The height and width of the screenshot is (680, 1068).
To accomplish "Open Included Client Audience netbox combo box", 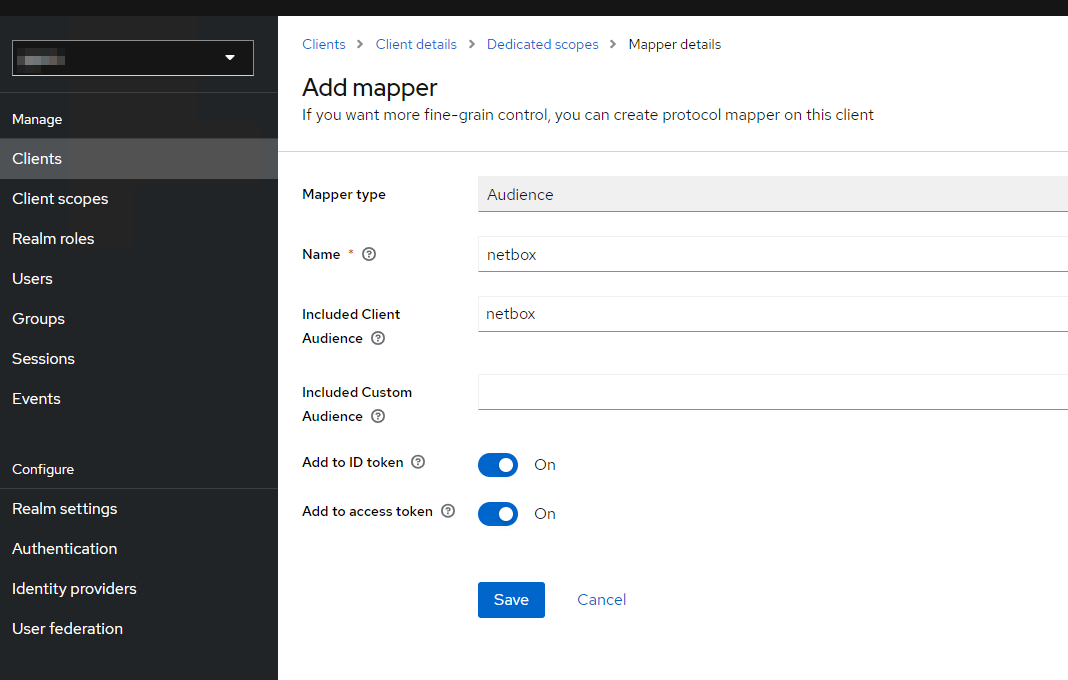I will coord(772,314).
